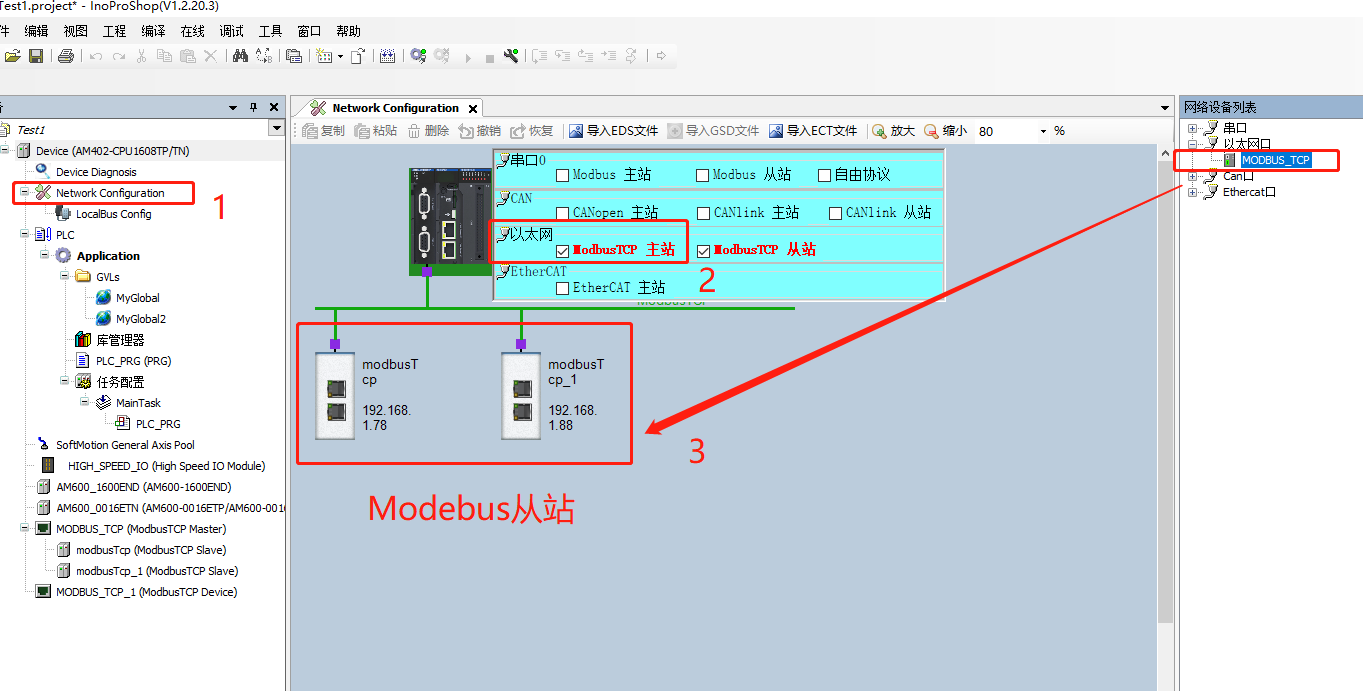Click the SoftMotion General Axis Pool joystick icon
Viewport: 1363px width, 691px height.
[x=43, y=444]
